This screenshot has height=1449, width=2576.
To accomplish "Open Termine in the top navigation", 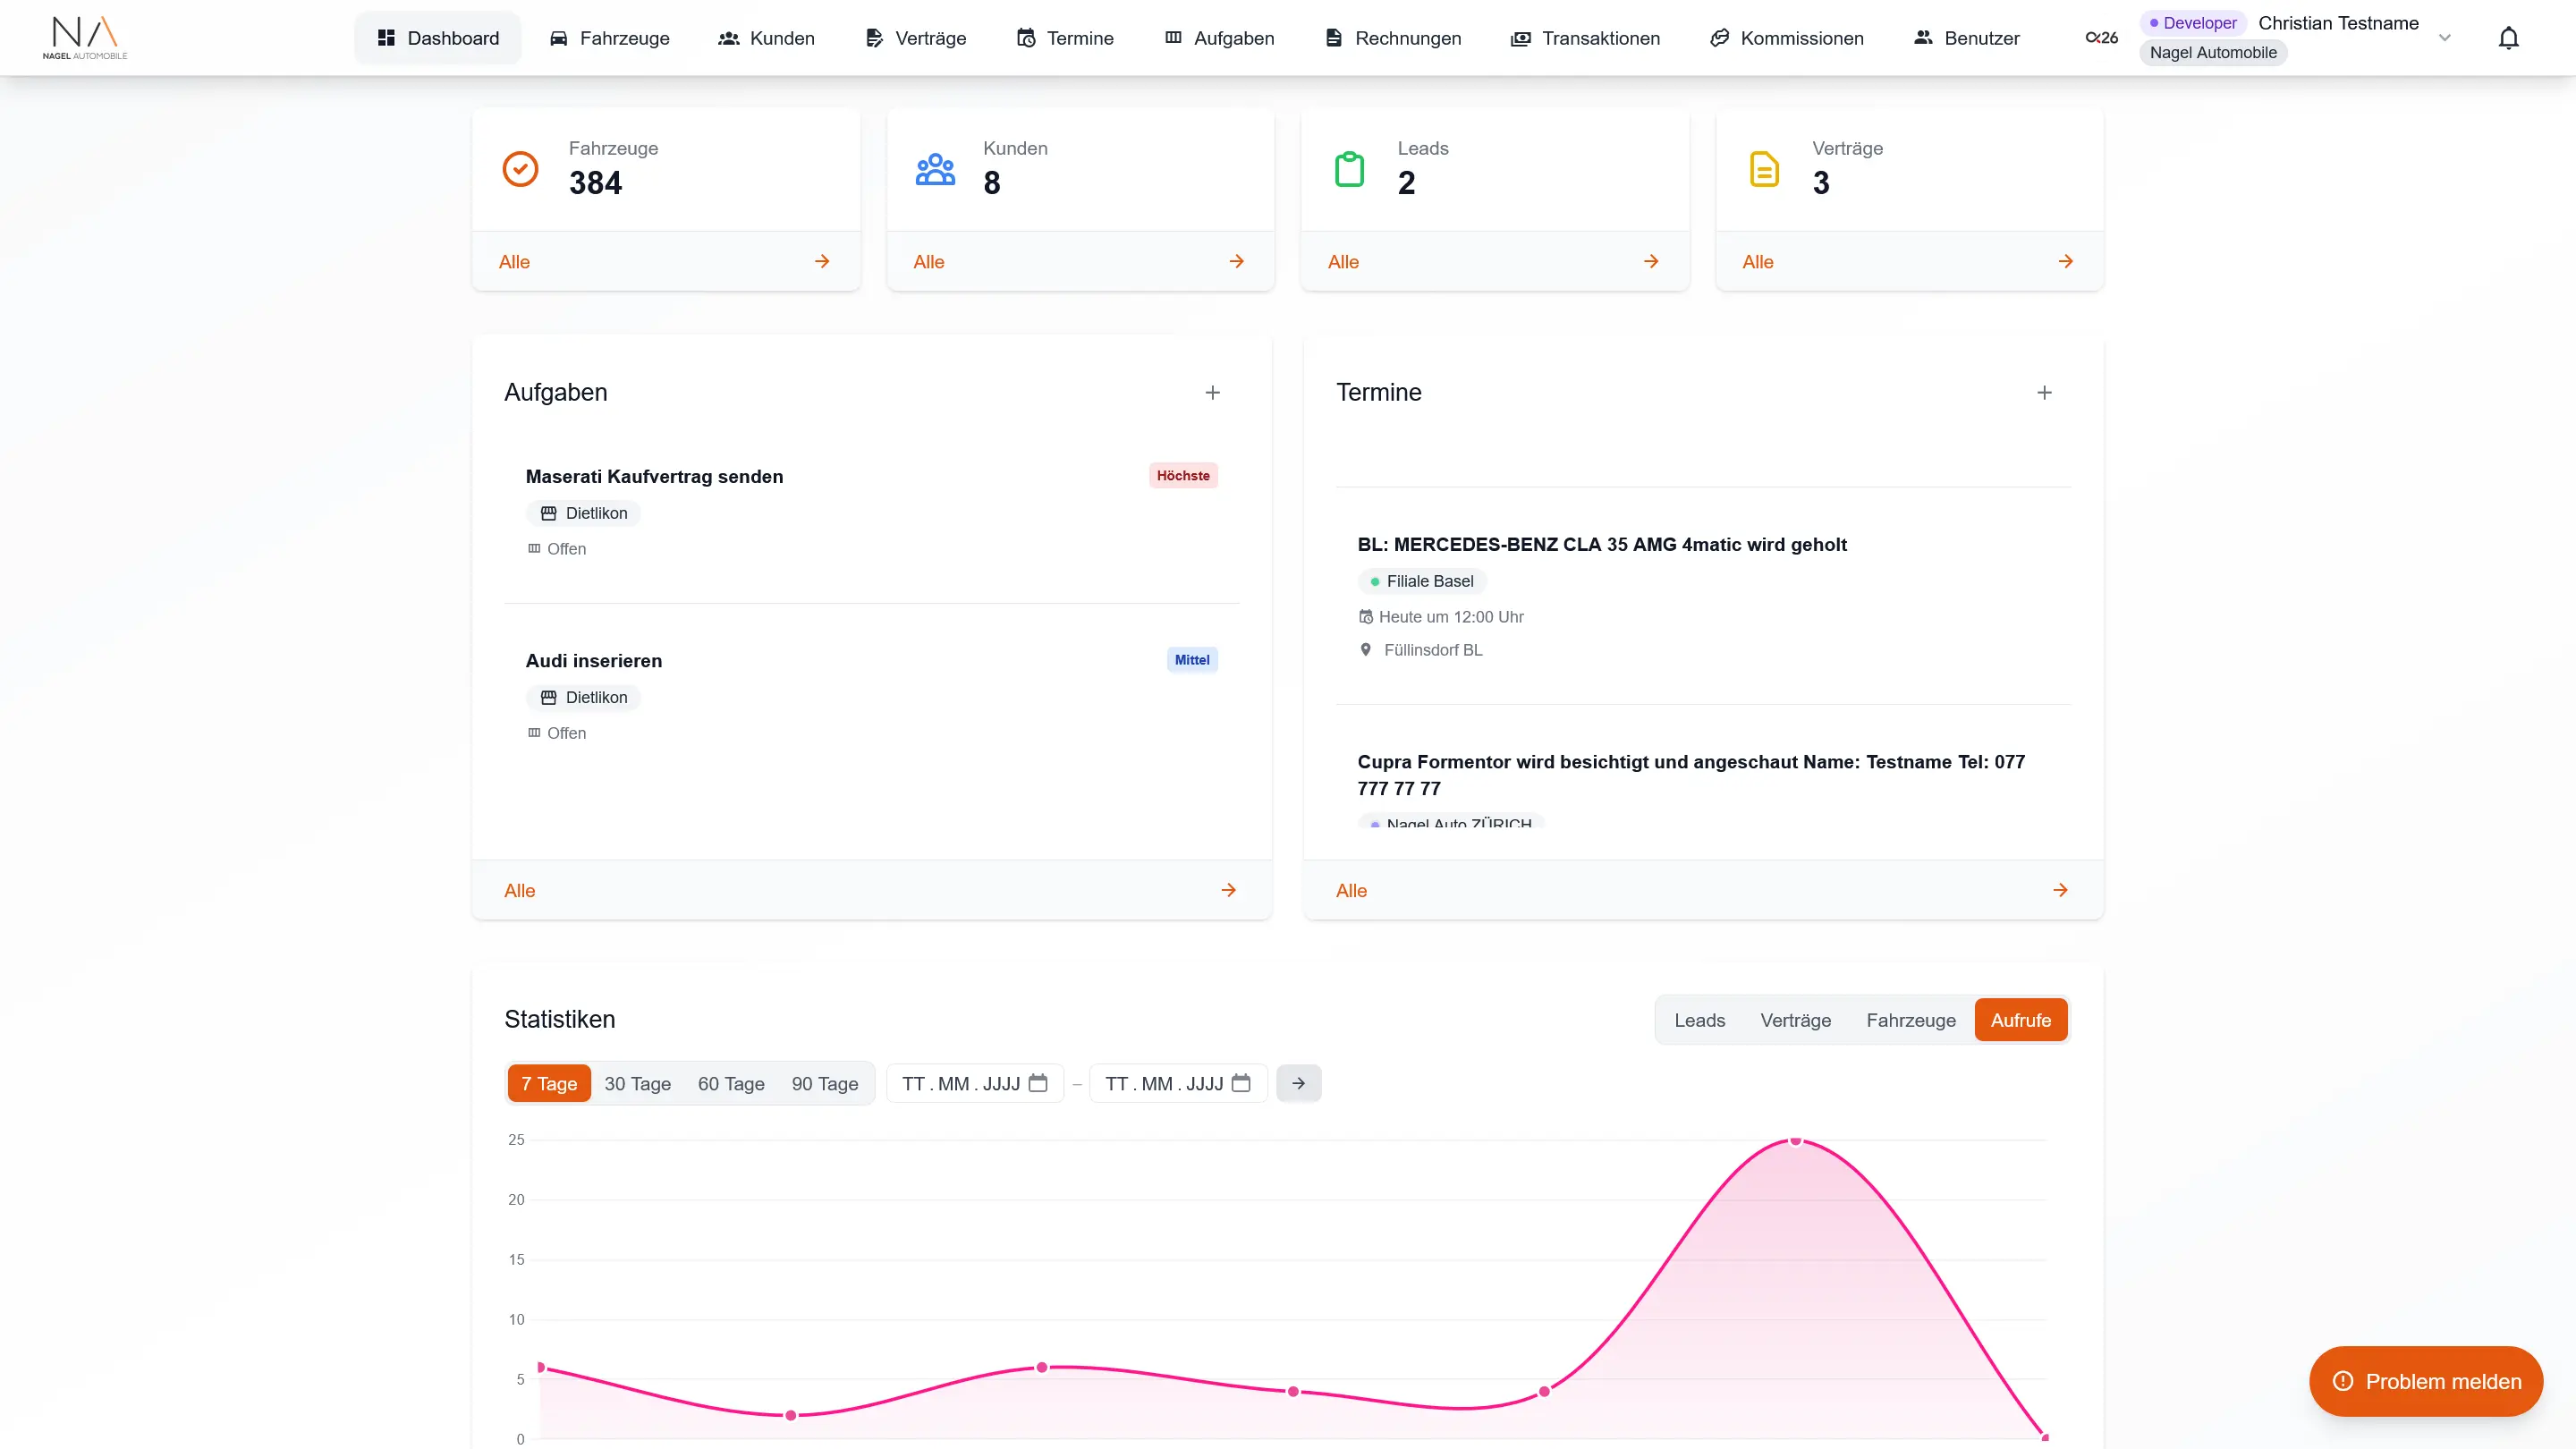I will [x=1065, y=38].
